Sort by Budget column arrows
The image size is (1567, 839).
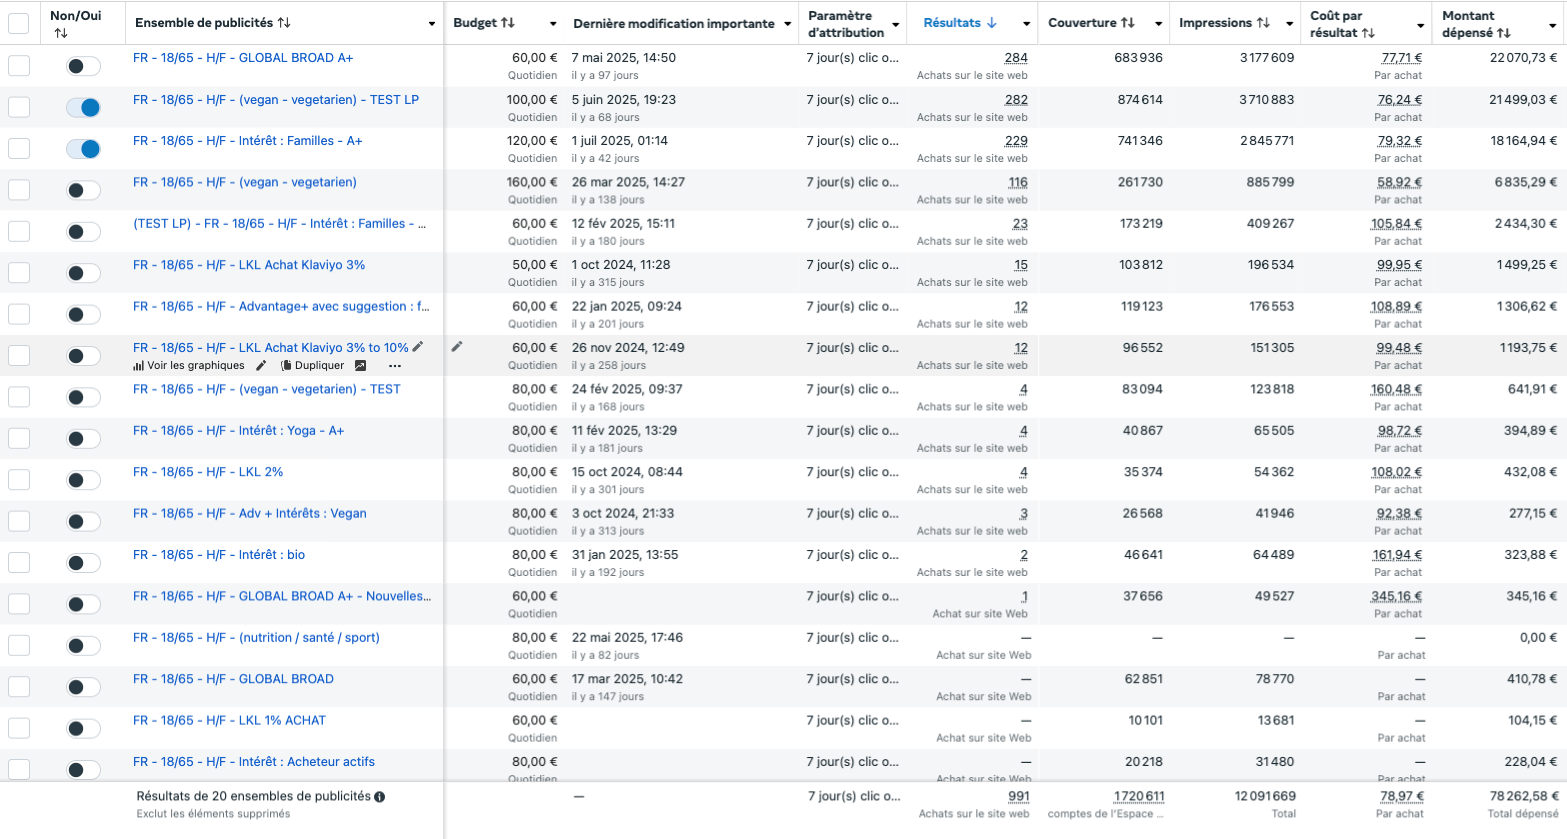pyautogui.click(x=508, y=23)
